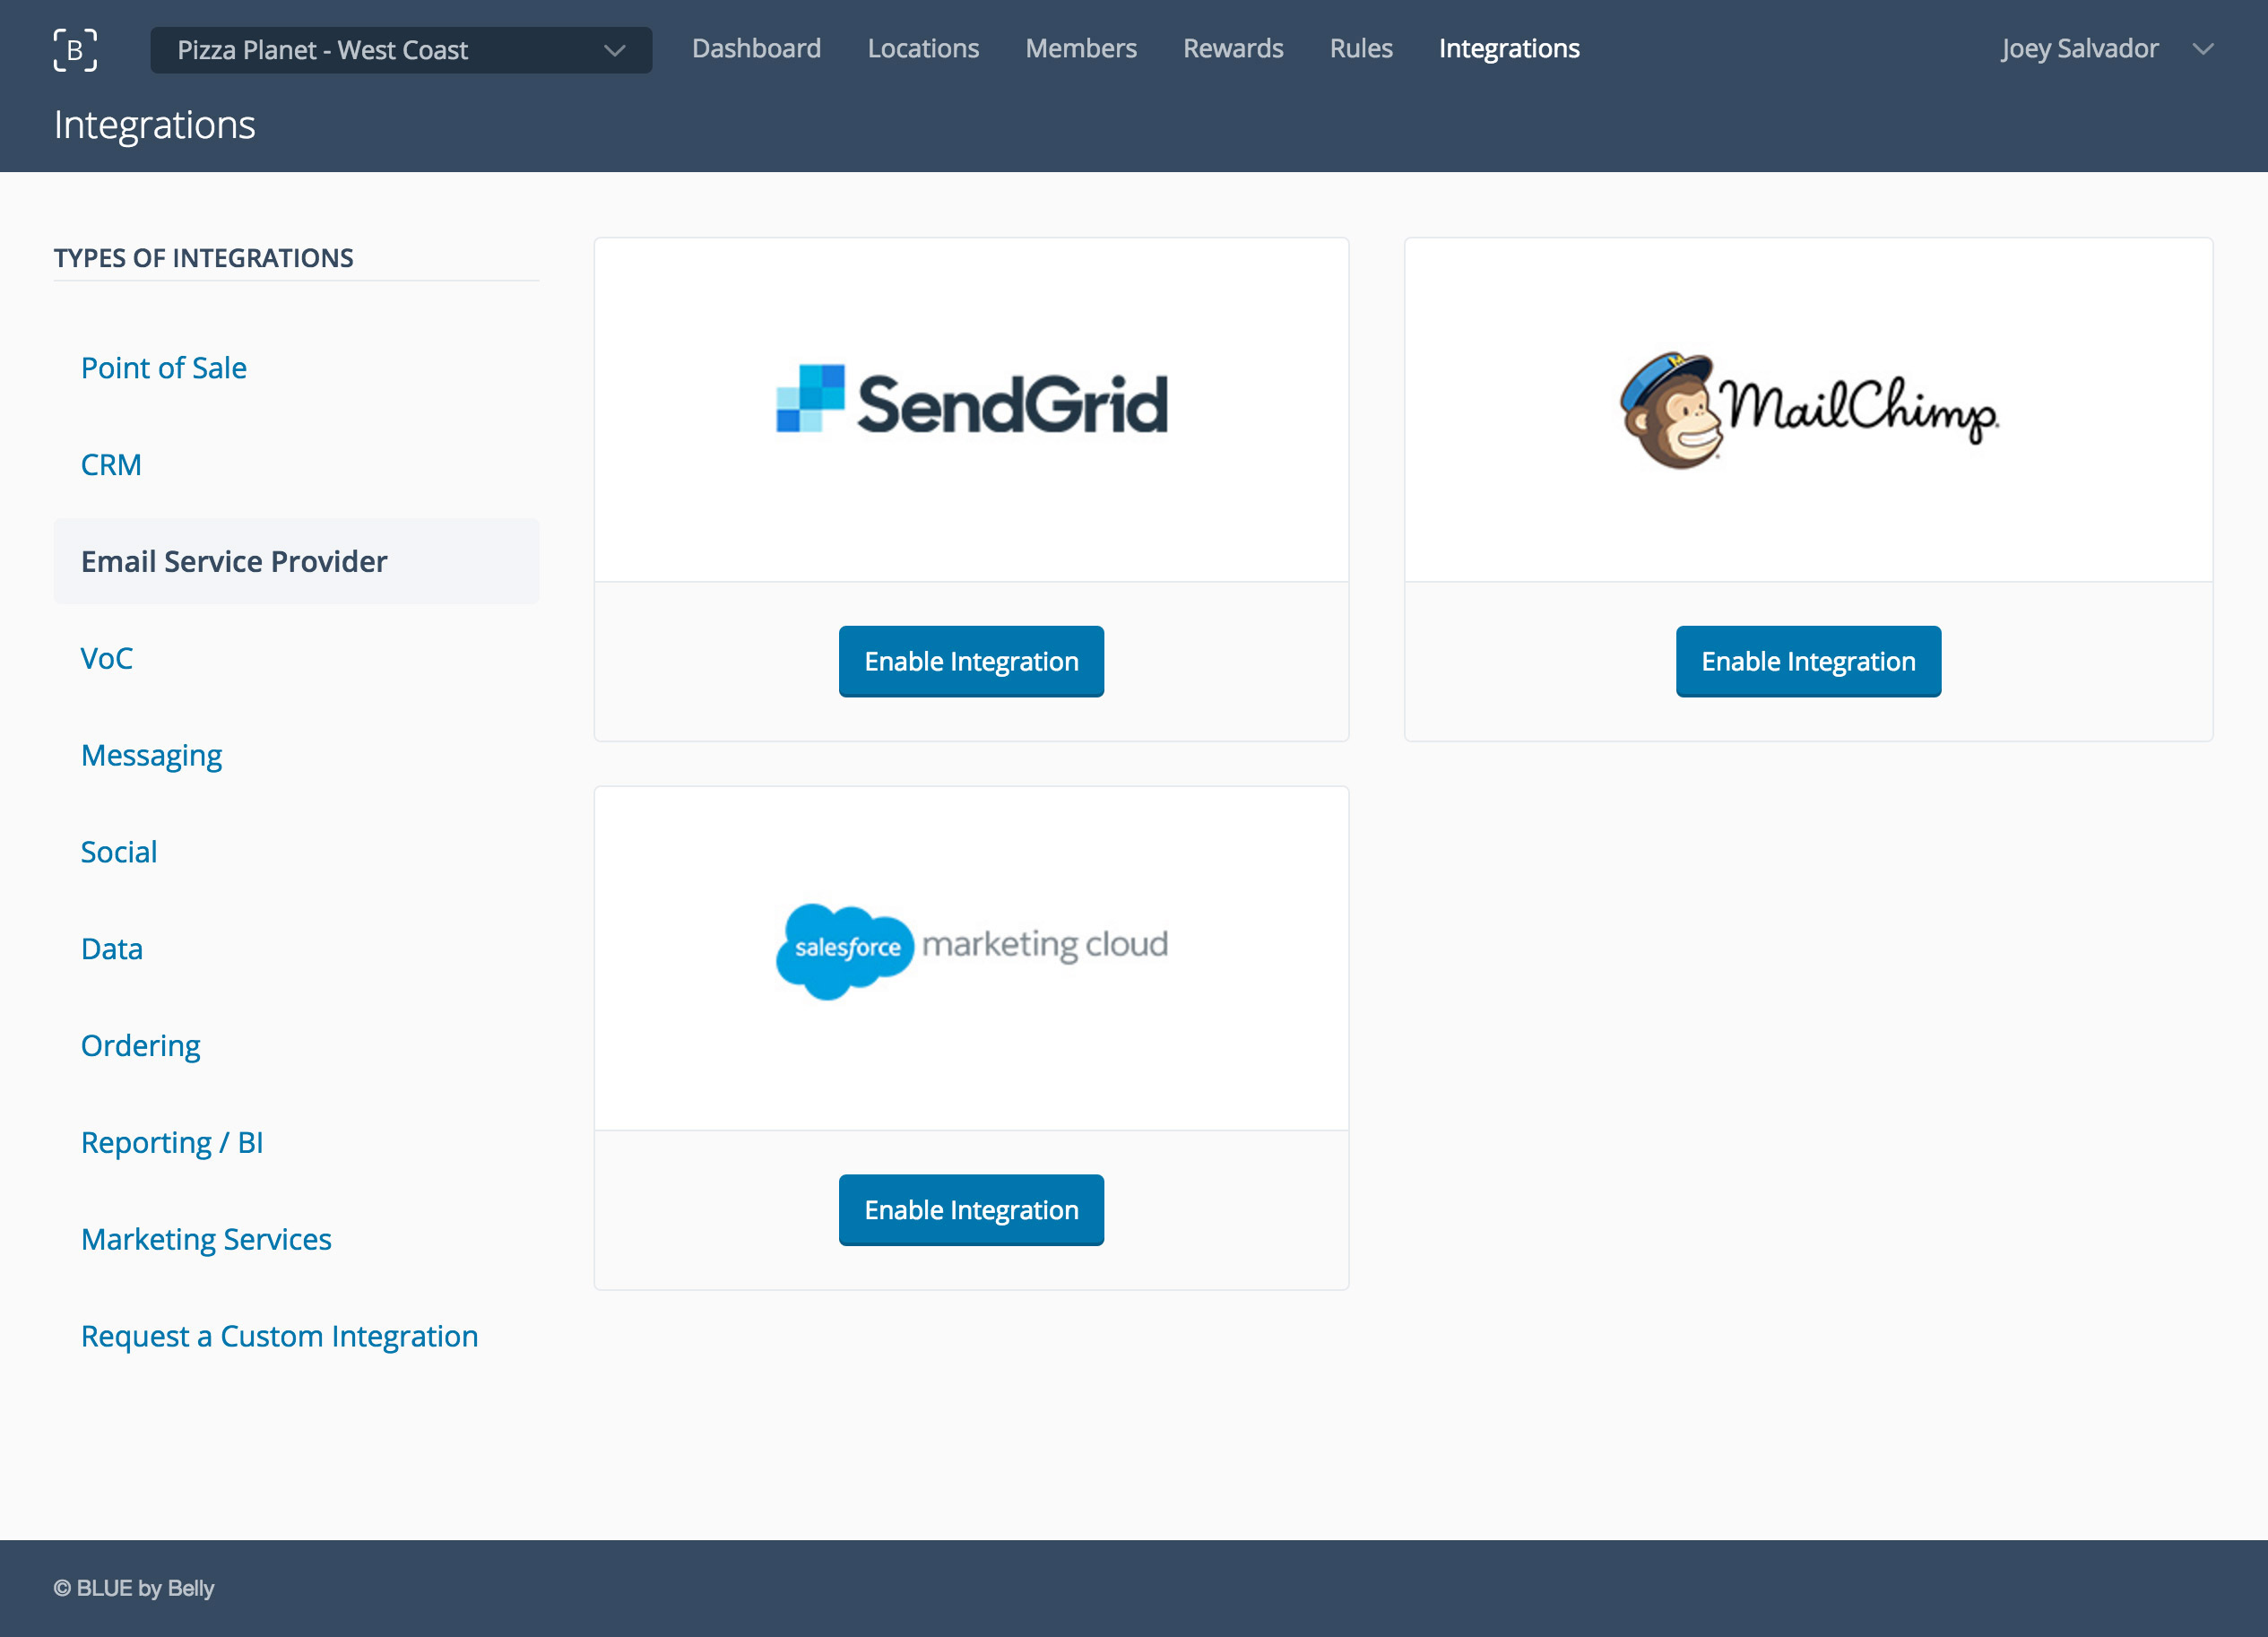Viewport: 2268px width, 1637px height.
Task: Click the BLUE by Belly footer text
Action: point(134,1588)
